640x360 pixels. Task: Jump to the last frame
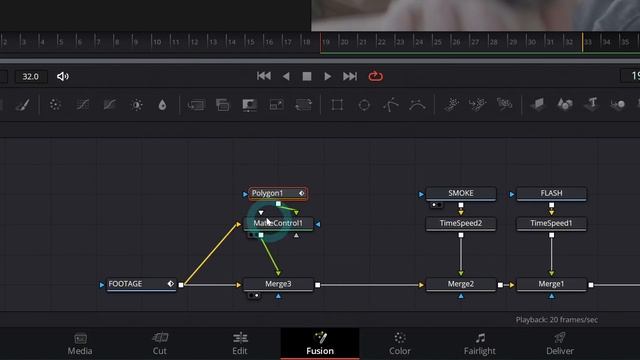(350, 76)
